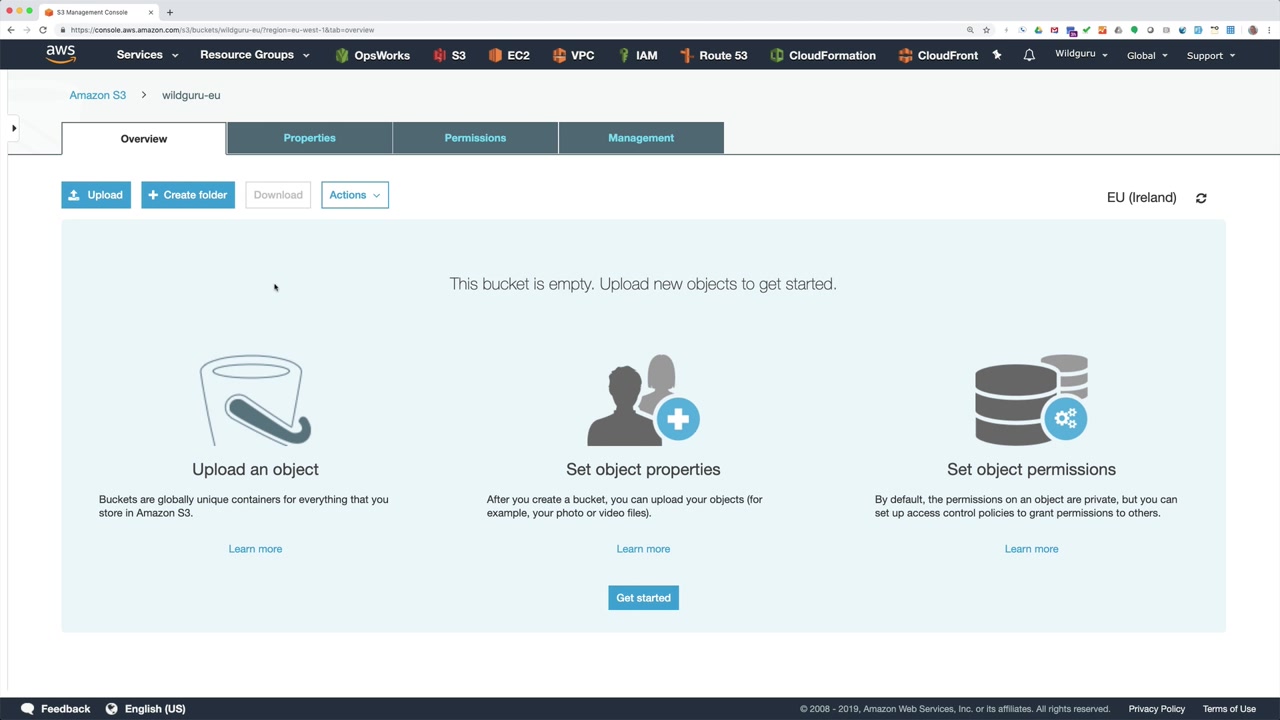Click the disabled Download button
The width and height of the screenshot is (1280, 720).
(278, 195)
